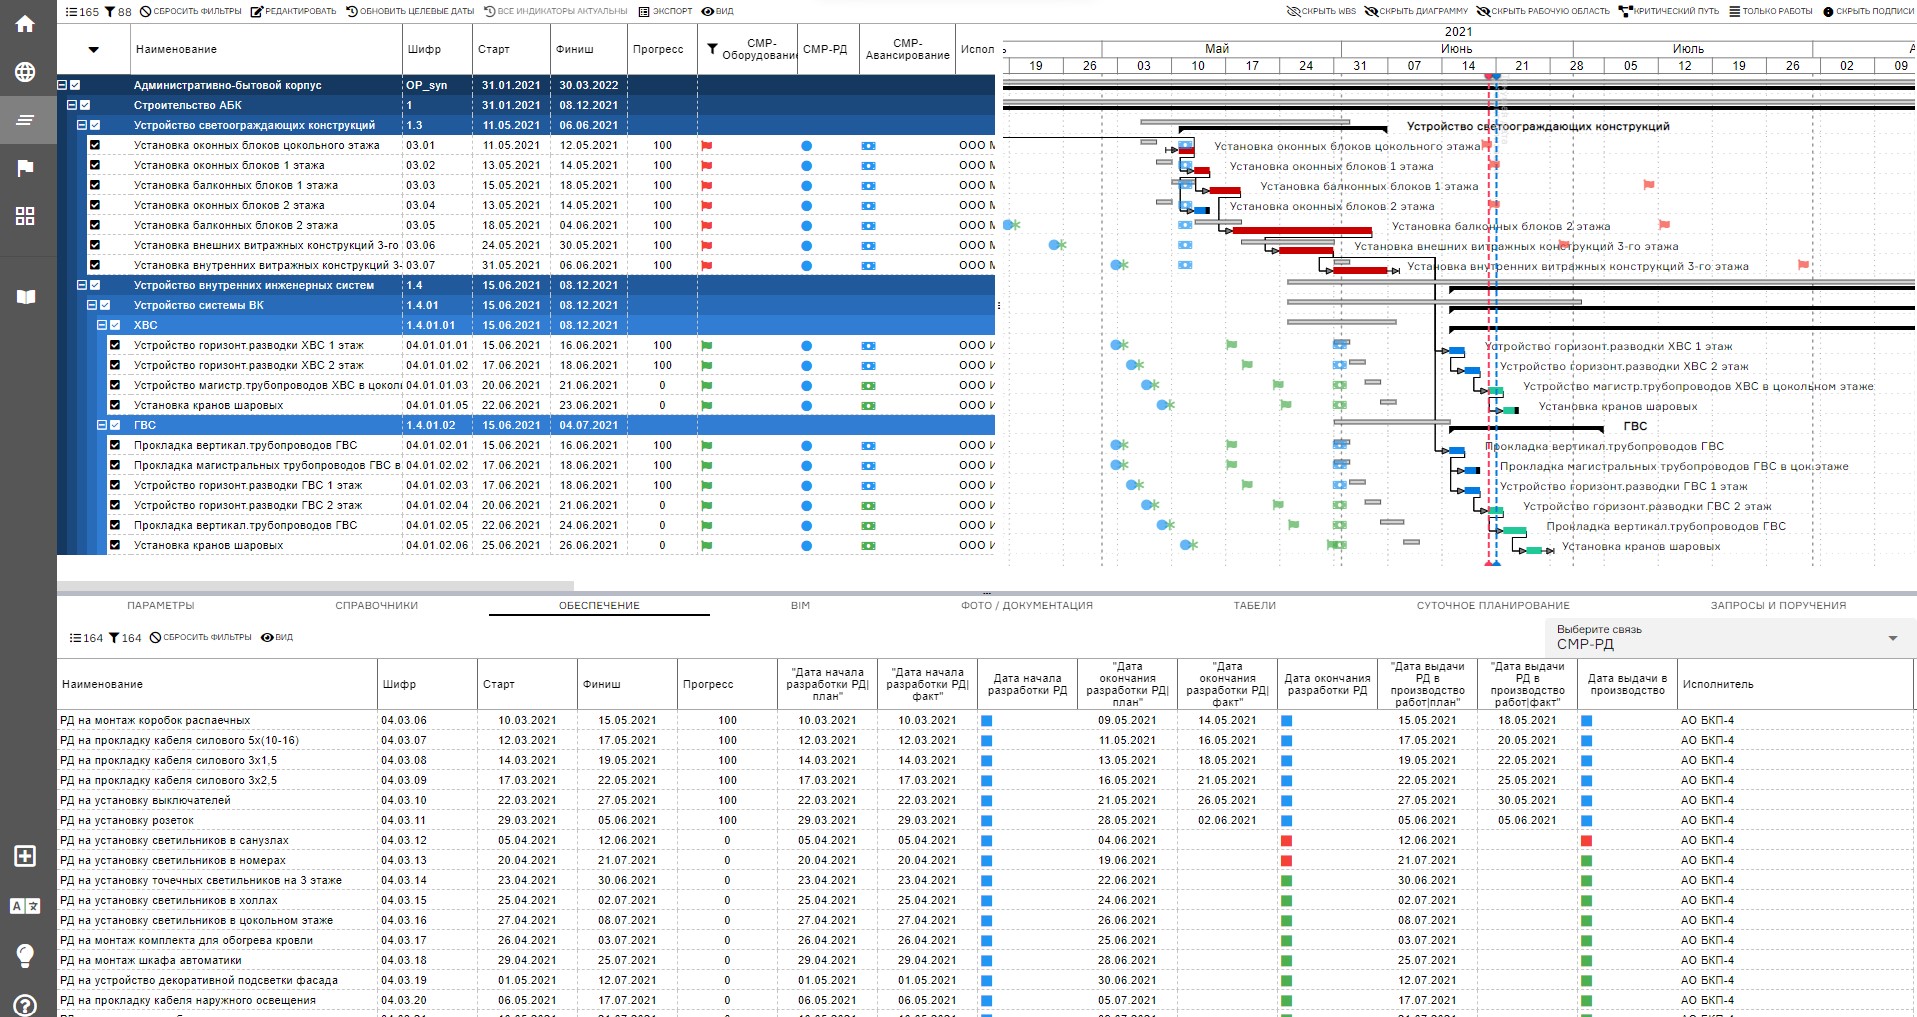Click the globe icon in the left sidebar

[x=25, y=72]
